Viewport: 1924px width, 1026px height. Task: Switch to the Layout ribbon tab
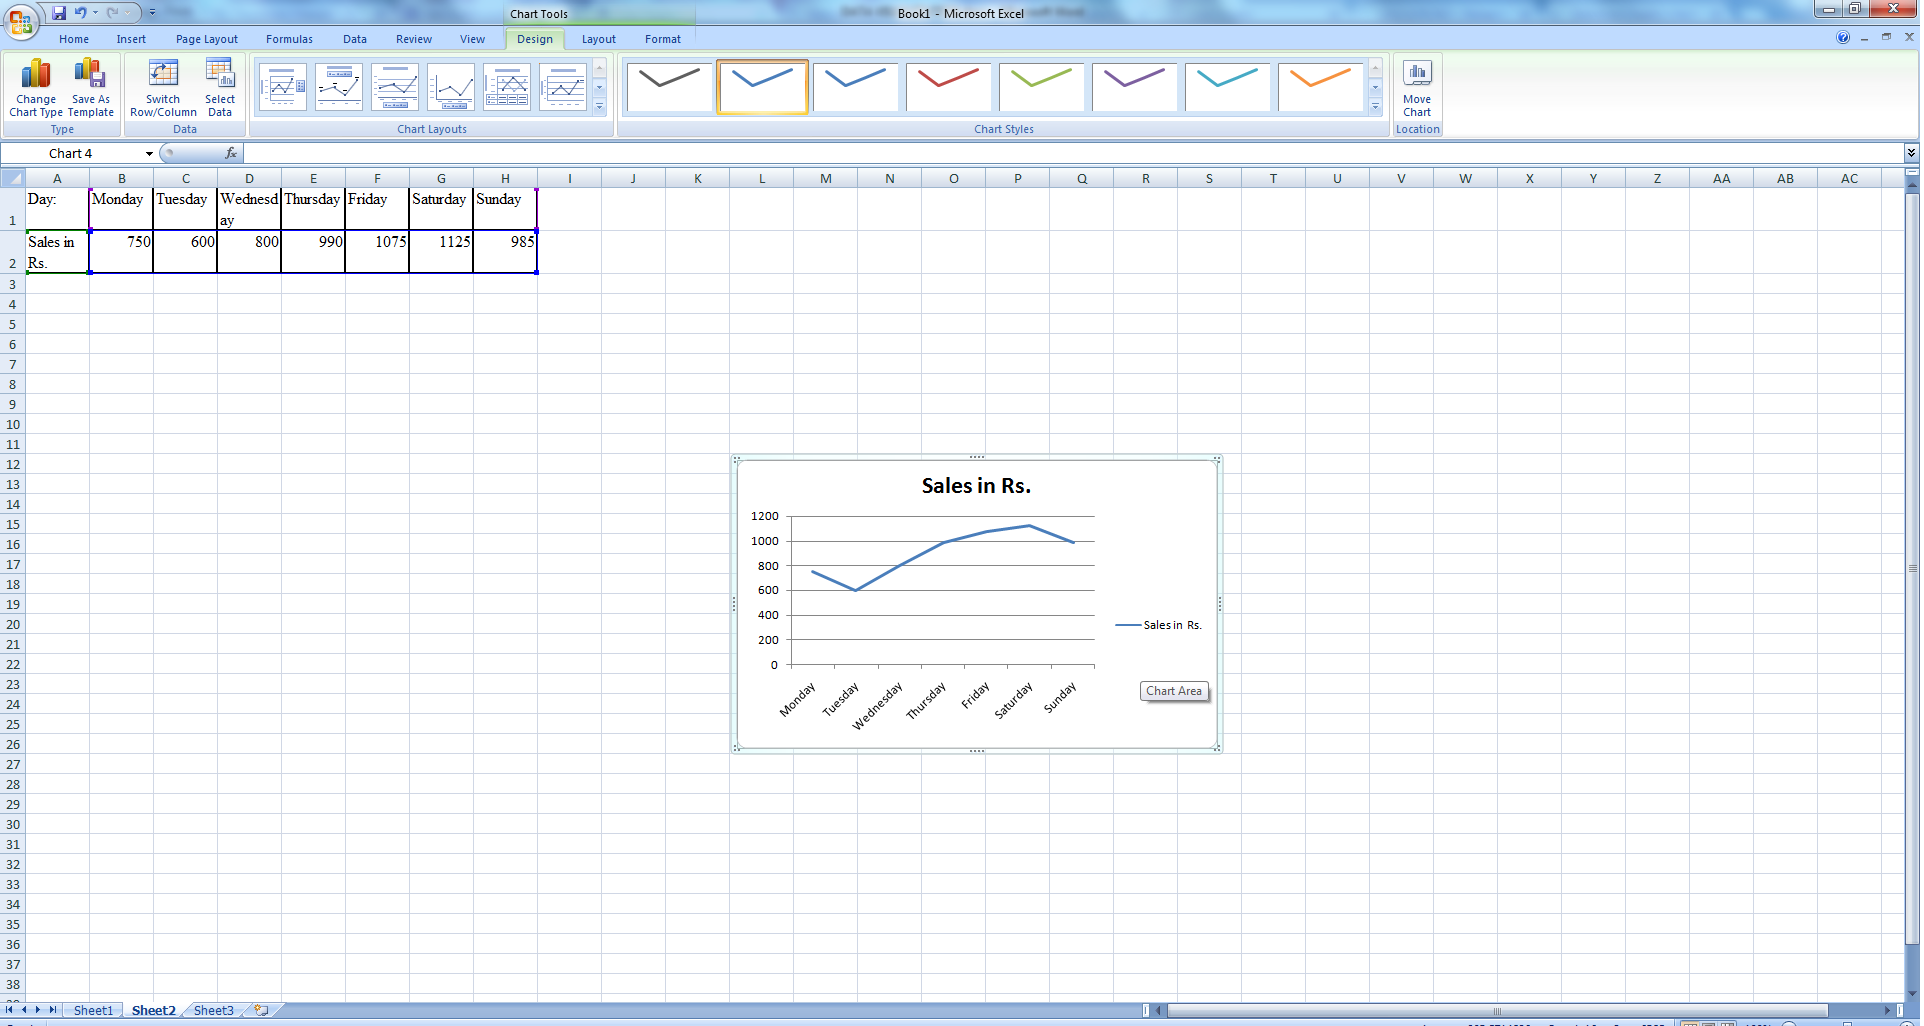pyautogui.click(x=598, y=39)
